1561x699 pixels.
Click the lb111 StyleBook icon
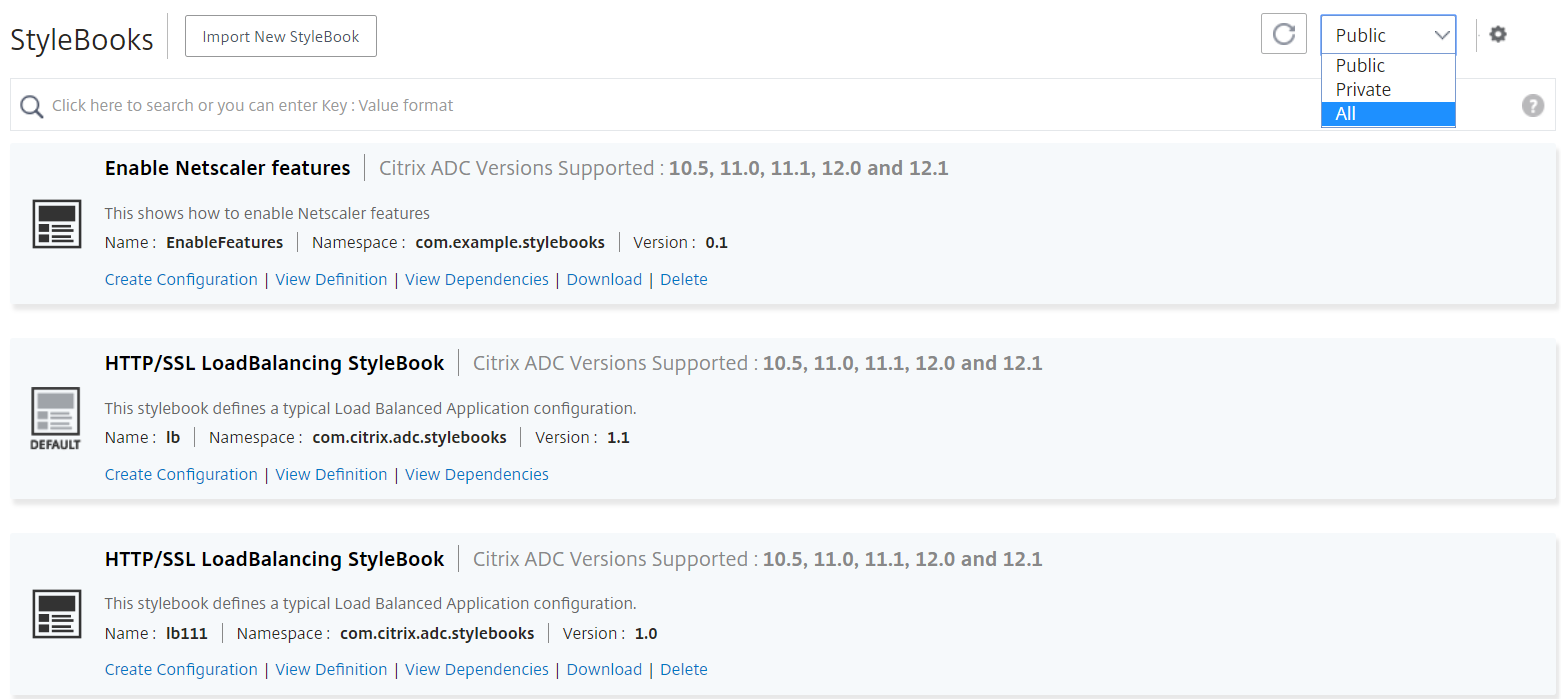click(56, 614)
